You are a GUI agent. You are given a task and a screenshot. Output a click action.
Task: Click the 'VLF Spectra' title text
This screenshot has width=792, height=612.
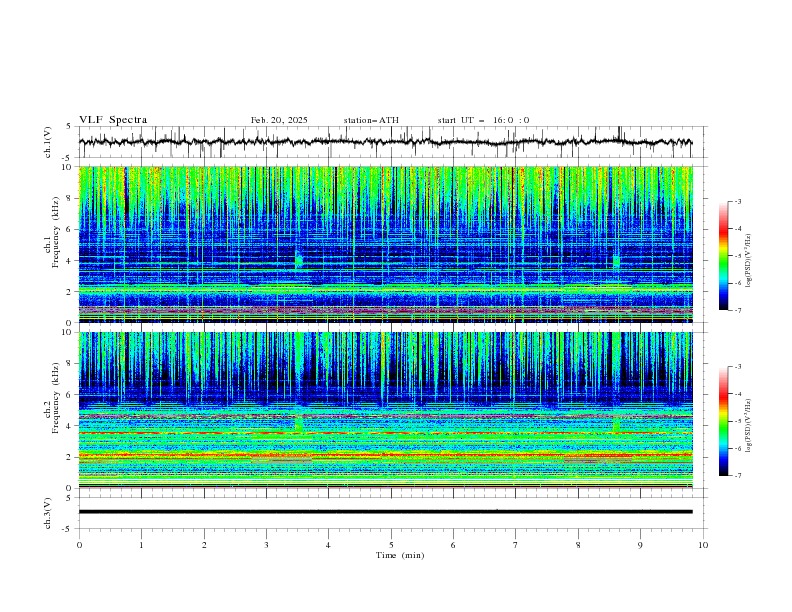[113, 120]
